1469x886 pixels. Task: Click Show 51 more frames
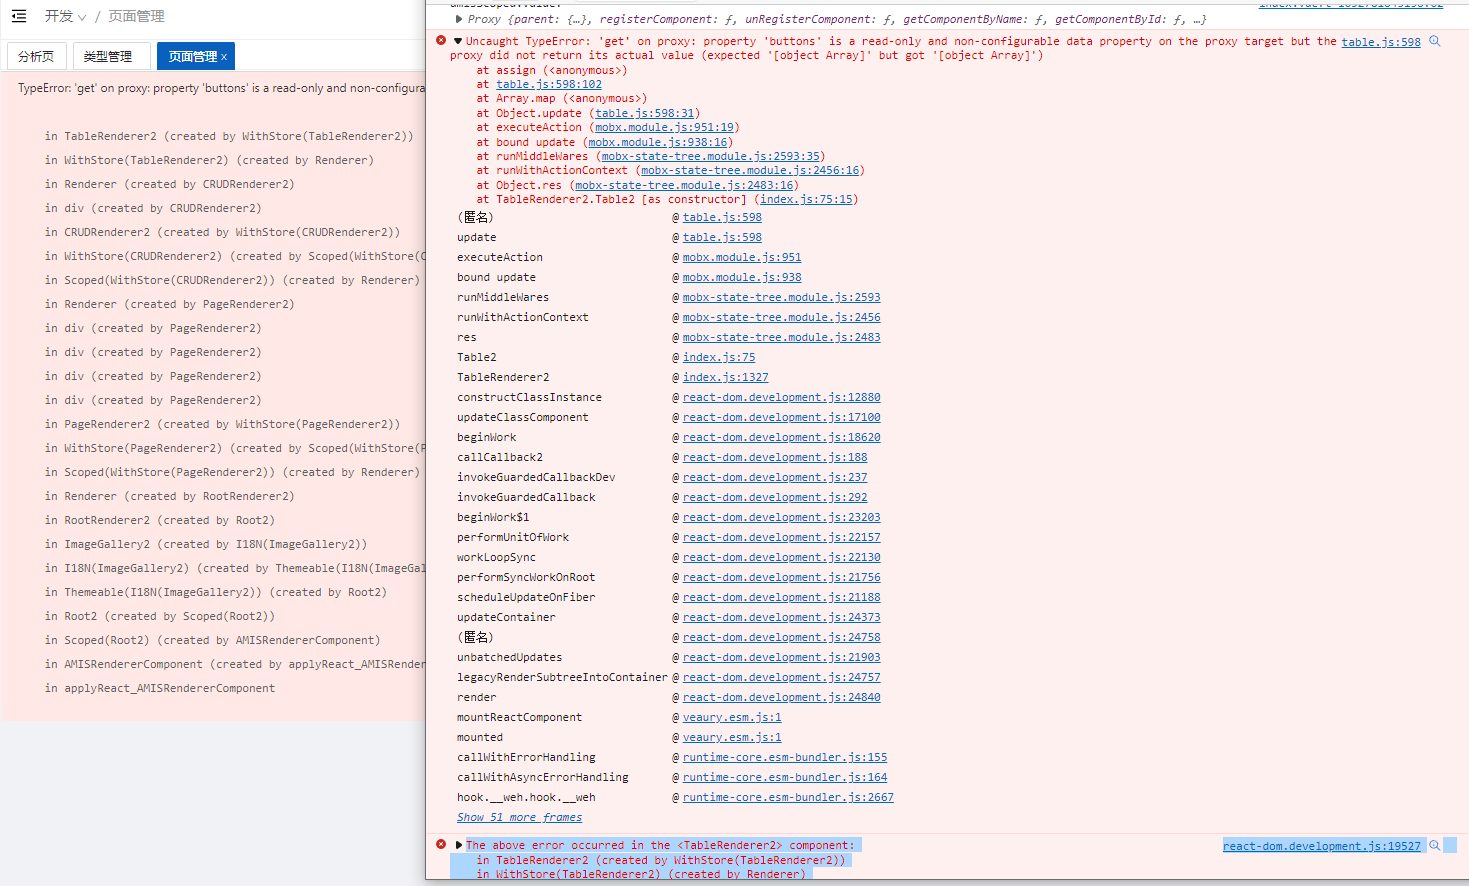519,817
